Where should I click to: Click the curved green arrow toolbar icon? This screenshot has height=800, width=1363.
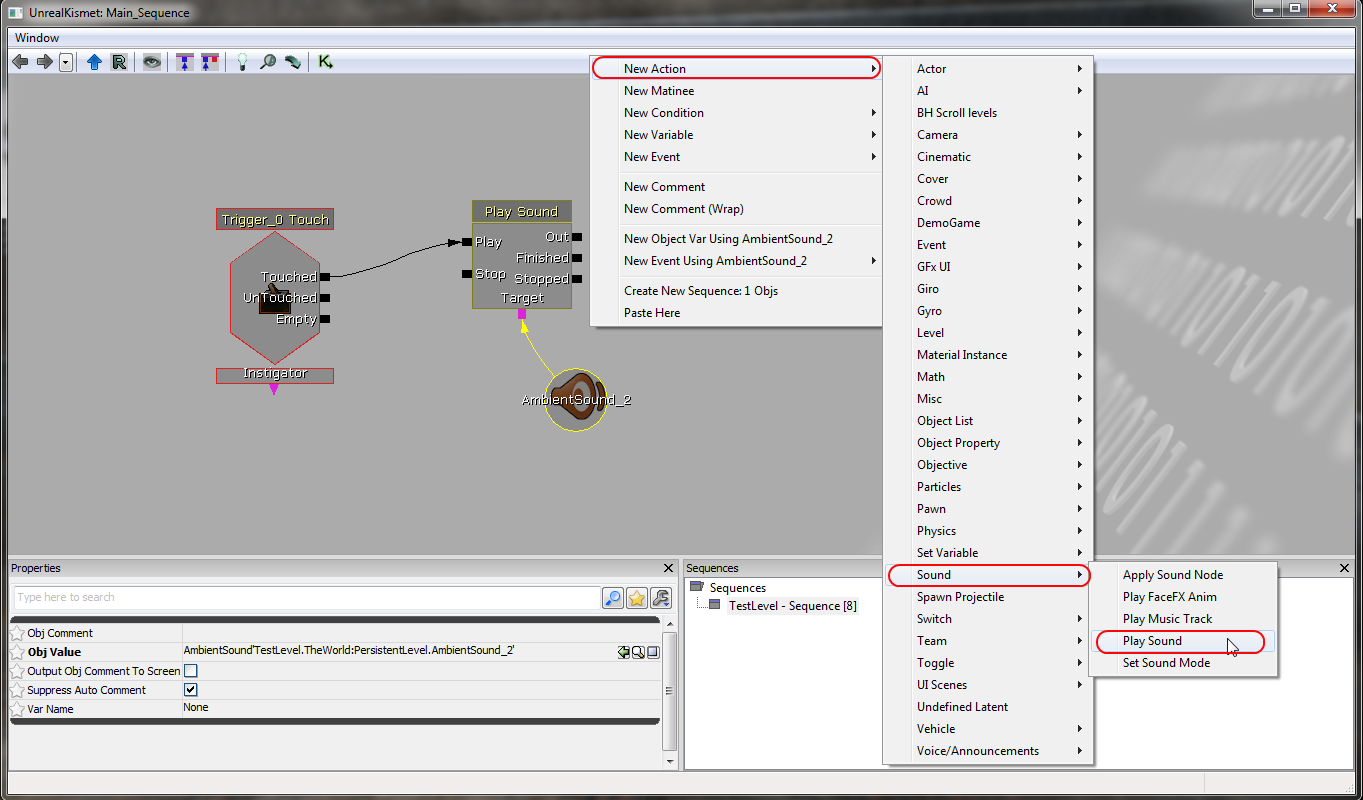coord(293,62)
